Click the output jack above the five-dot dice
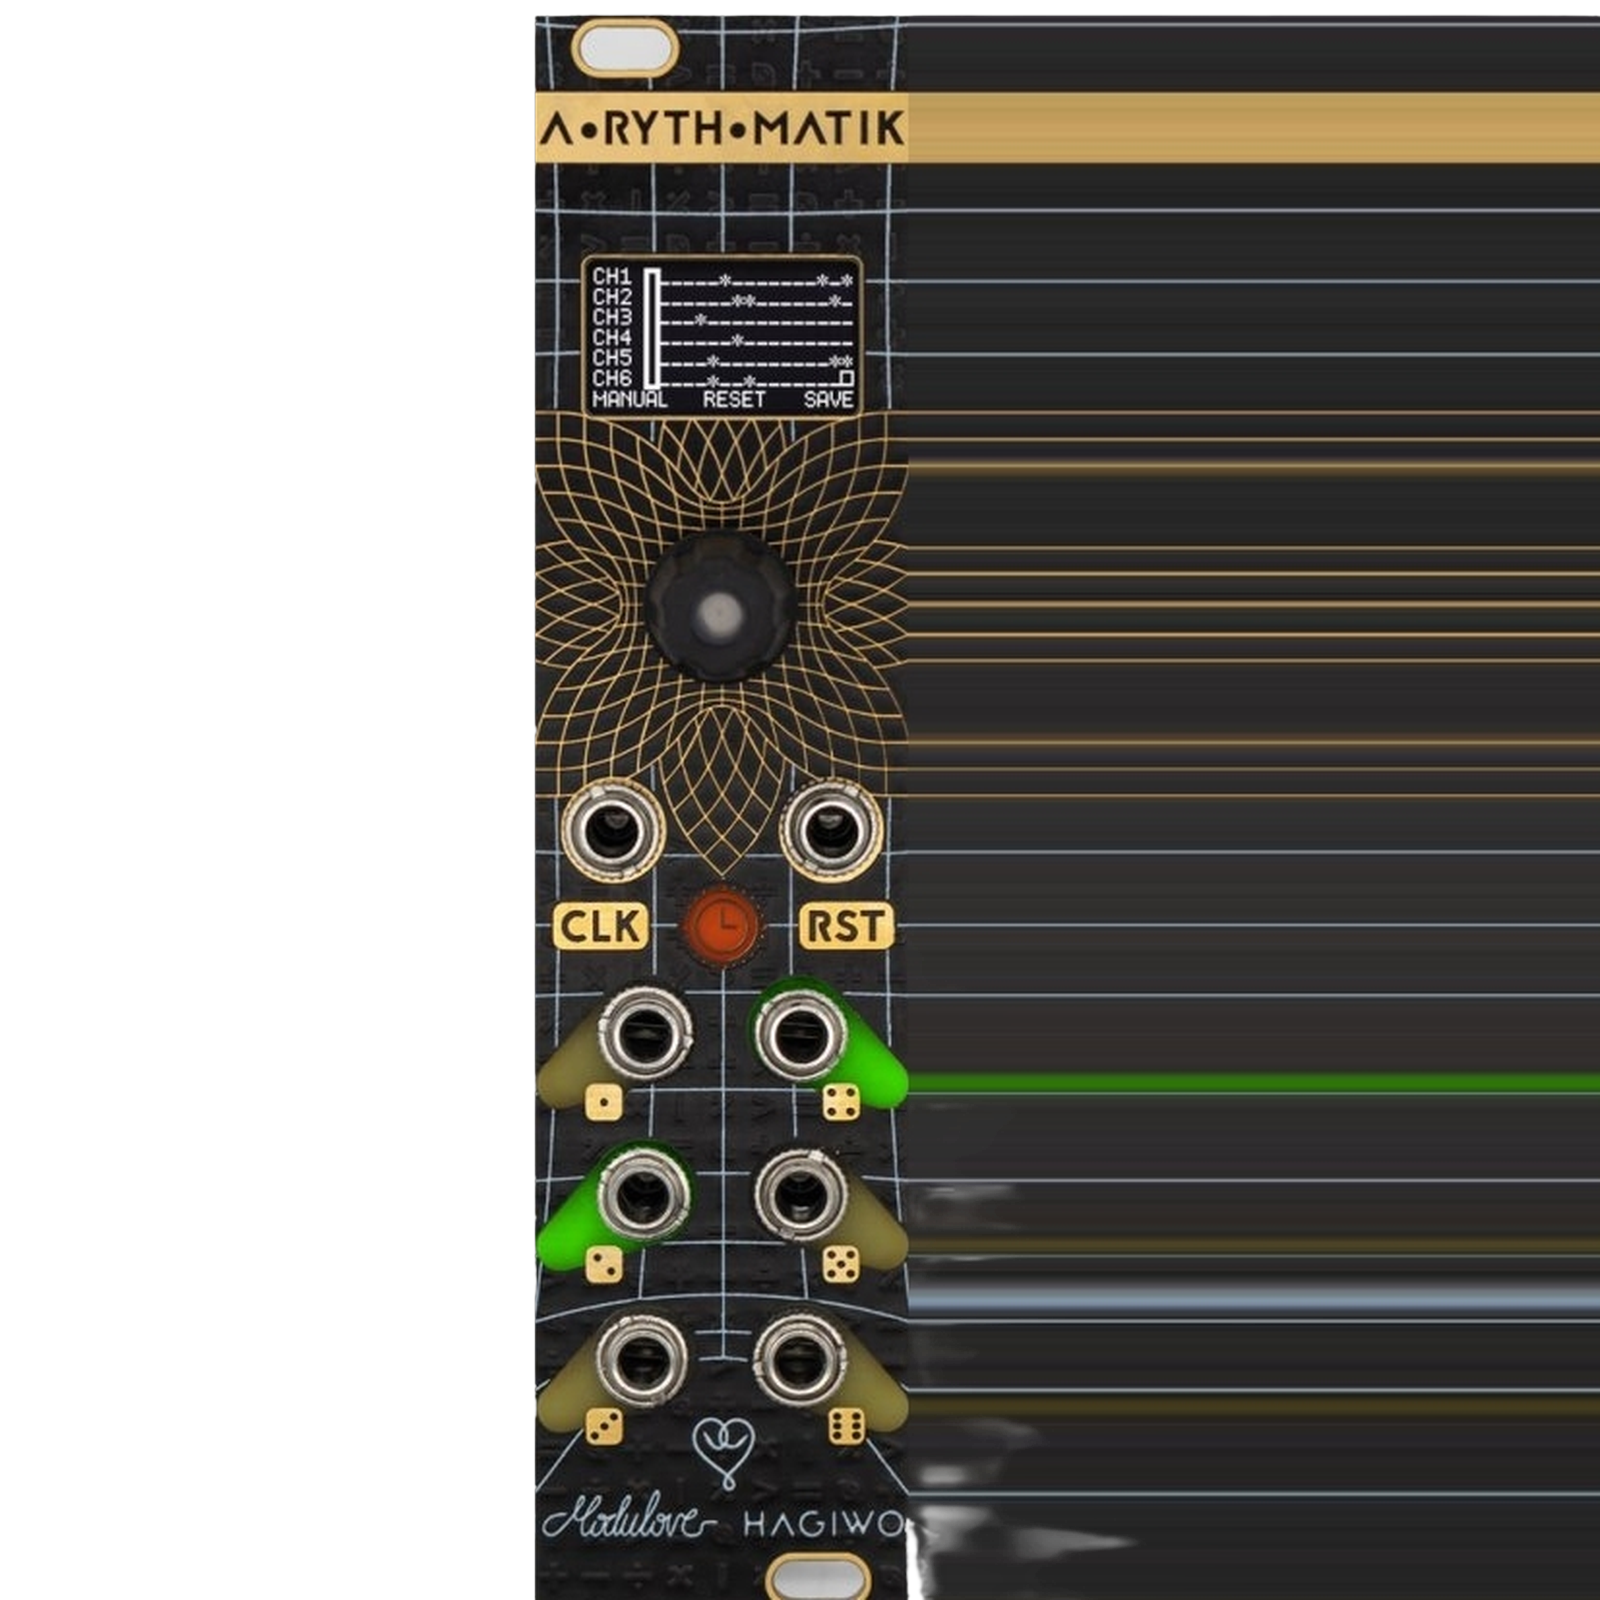 click(800, 1195)
